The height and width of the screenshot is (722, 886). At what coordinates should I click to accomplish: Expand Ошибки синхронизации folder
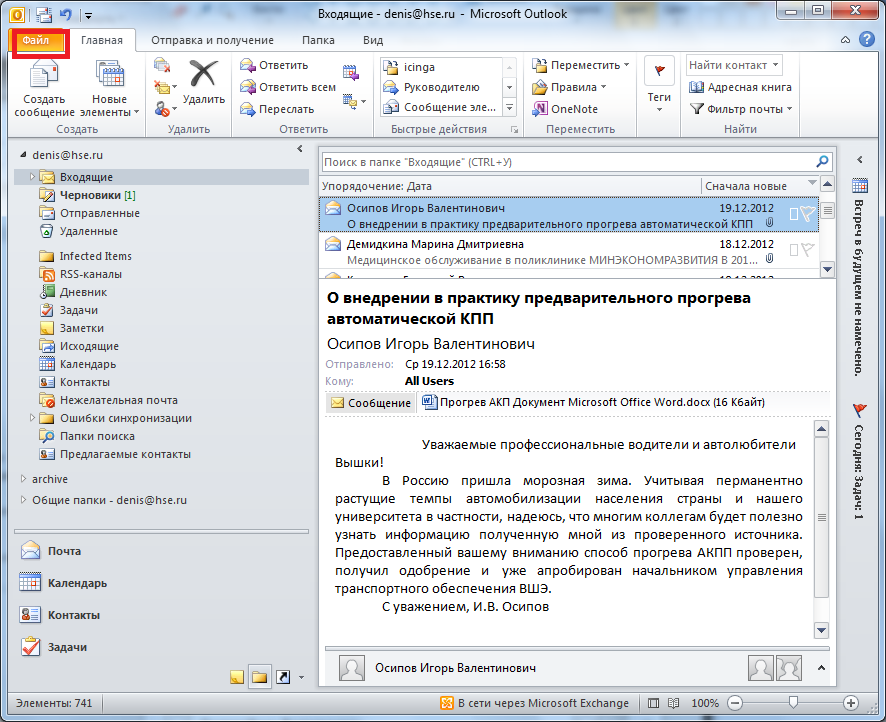pyautogui.click(x=32, y=418)
